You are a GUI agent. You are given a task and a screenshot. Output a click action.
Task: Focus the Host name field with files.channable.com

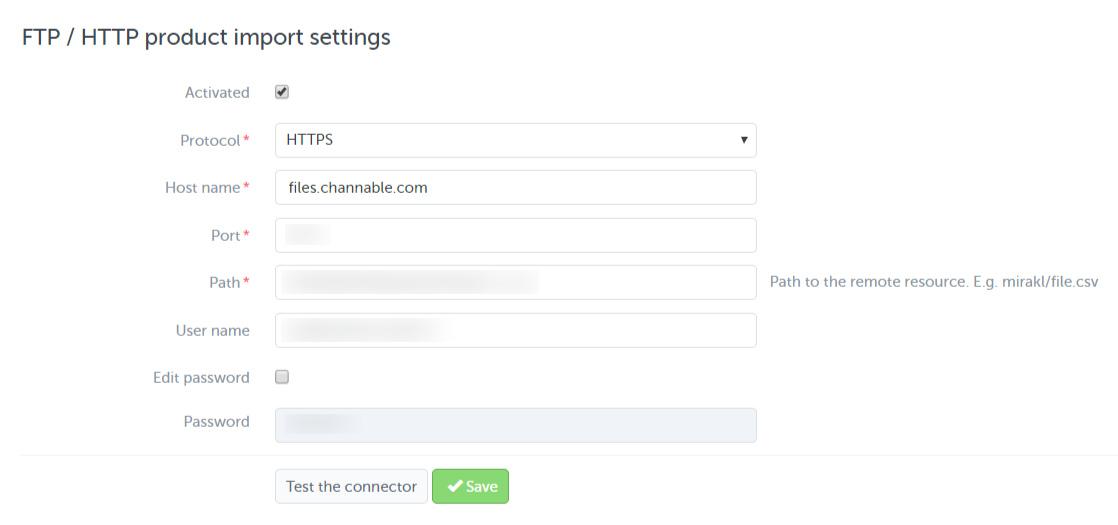[x=515, y=187]
